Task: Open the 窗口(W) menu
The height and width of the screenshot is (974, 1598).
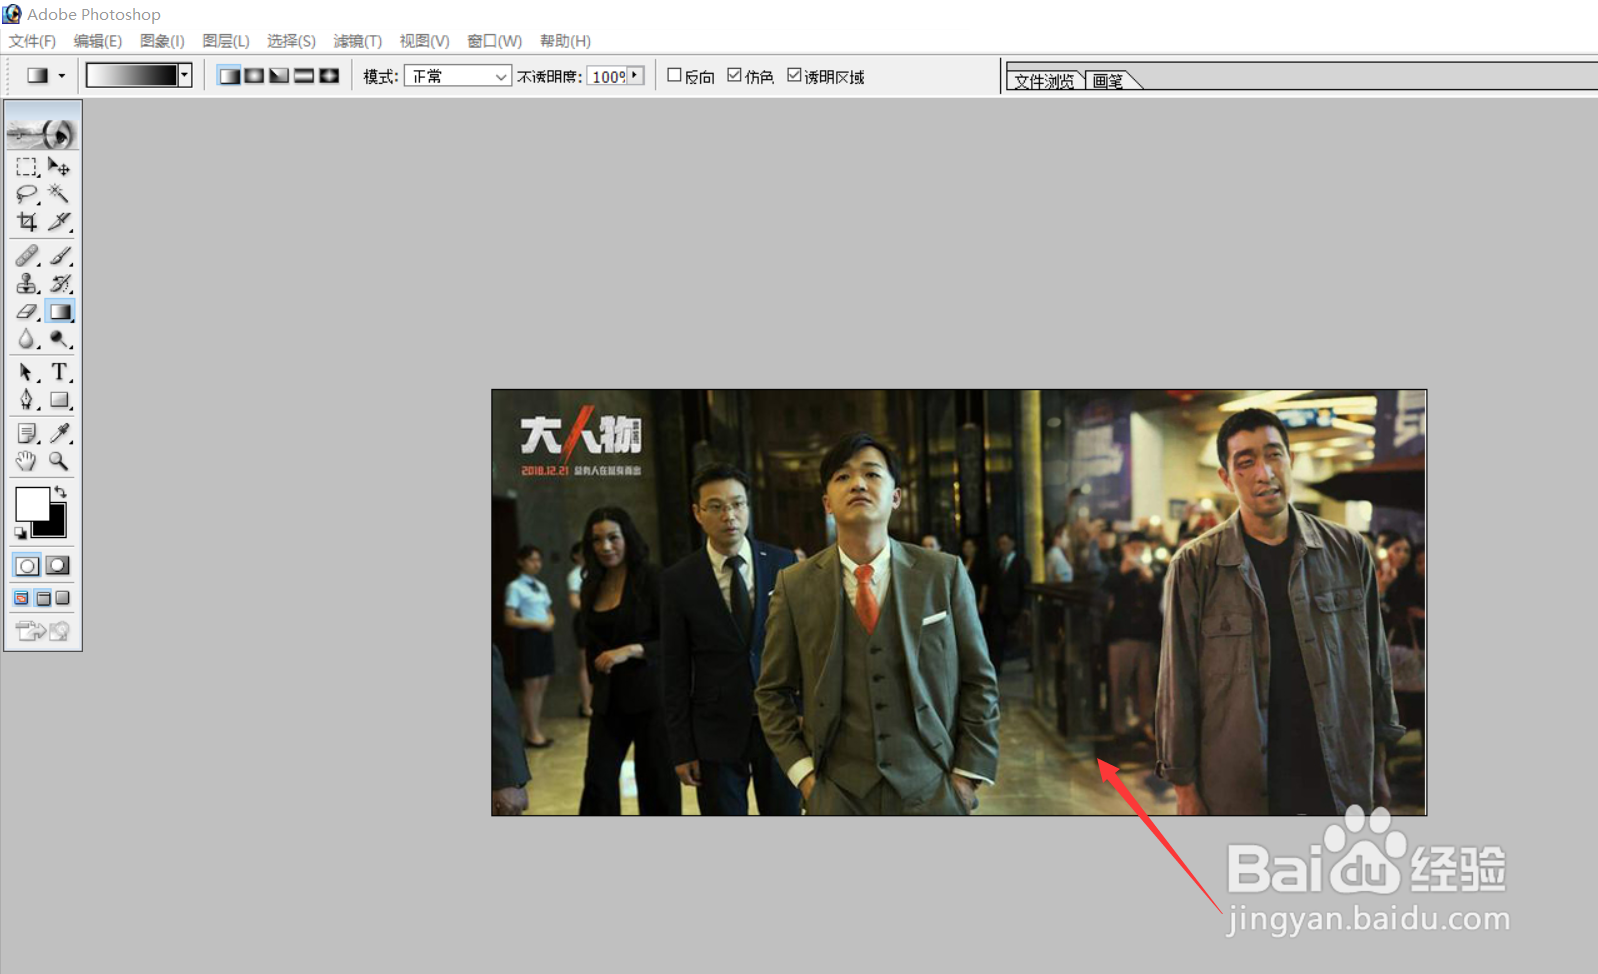Action: [x=495, y=41]
